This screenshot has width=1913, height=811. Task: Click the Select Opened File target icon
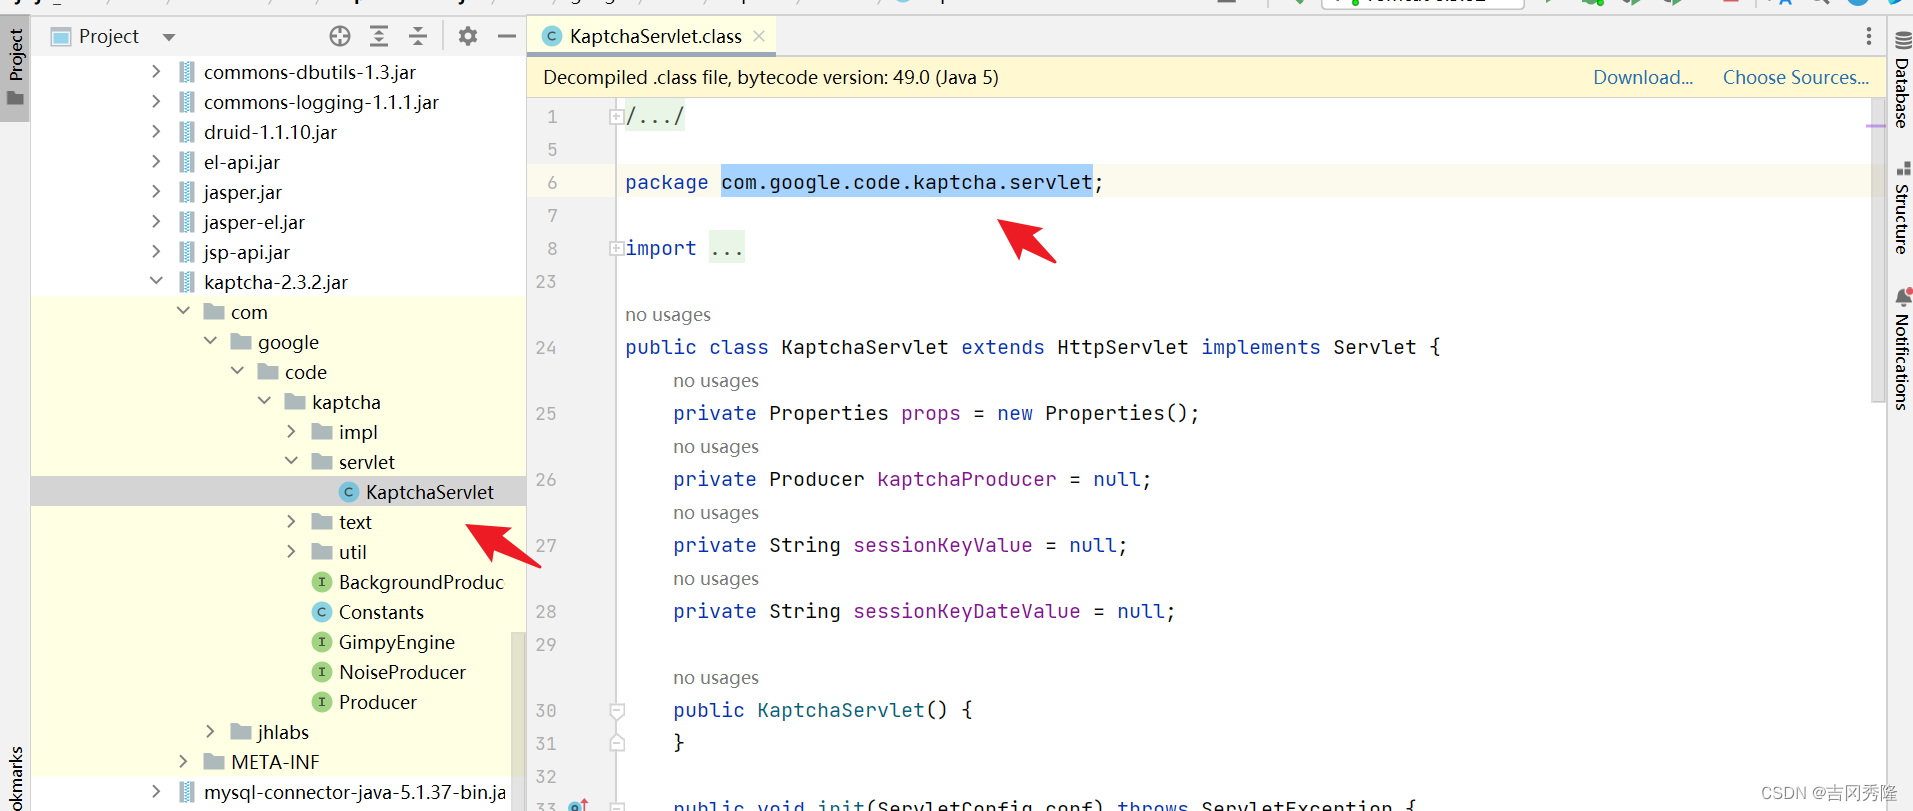pos(340,37)
